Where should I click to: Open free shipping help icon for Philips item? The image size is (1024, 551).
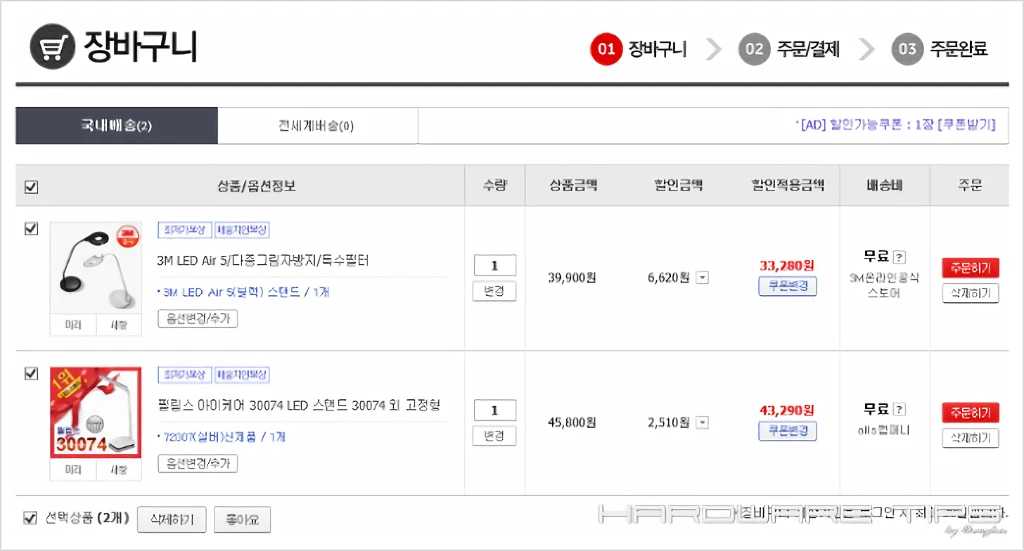pos(899,409)
